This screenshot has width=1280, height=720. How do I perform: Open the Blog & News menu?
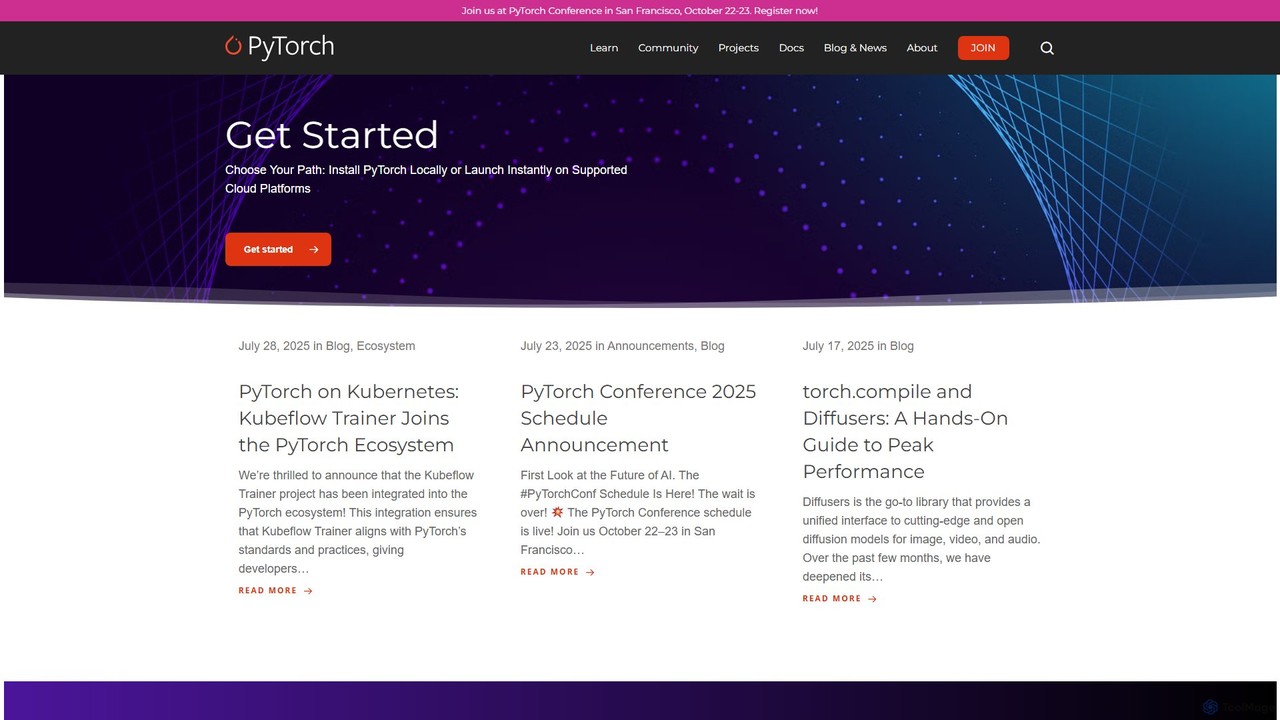(x=855, y=48)
